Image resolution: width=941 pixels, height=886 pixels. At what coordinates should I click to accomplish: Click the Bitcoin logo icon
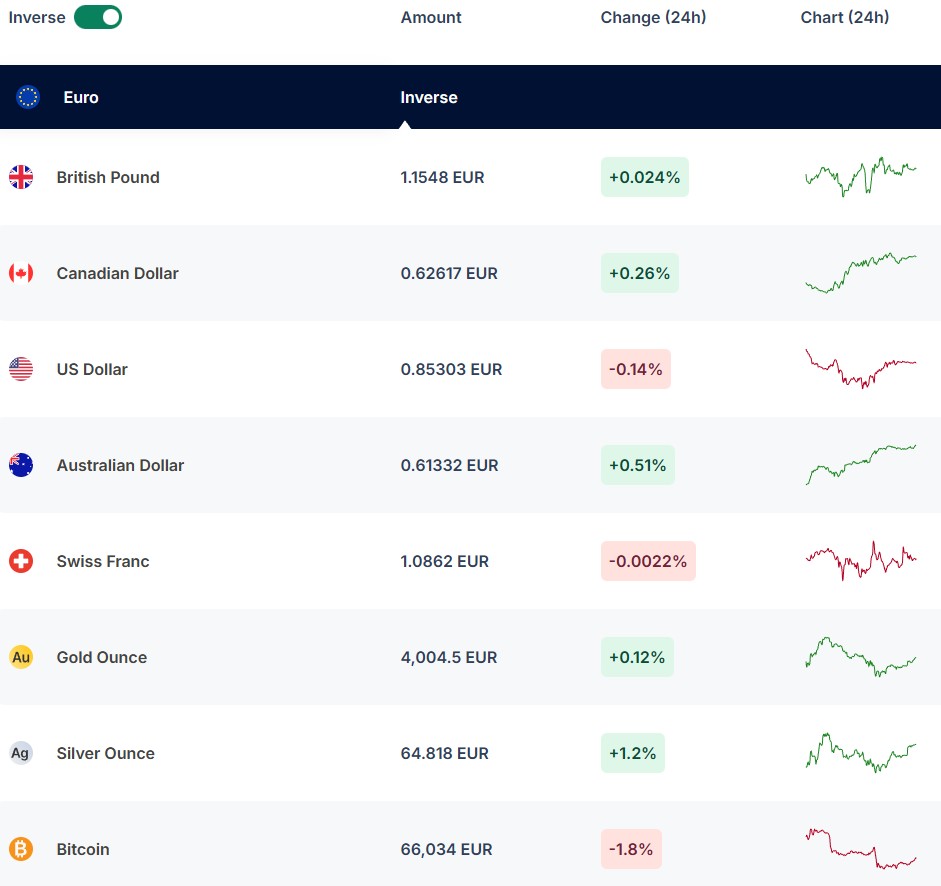tap(21, 849)
